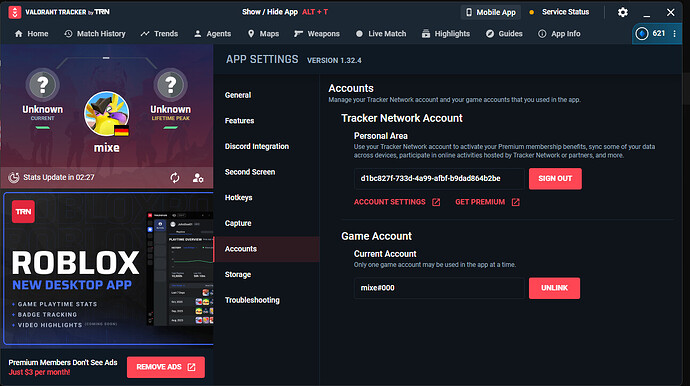
Task: Click the Roblox New Desktop App ad
Action: click(x=108, y=268)
